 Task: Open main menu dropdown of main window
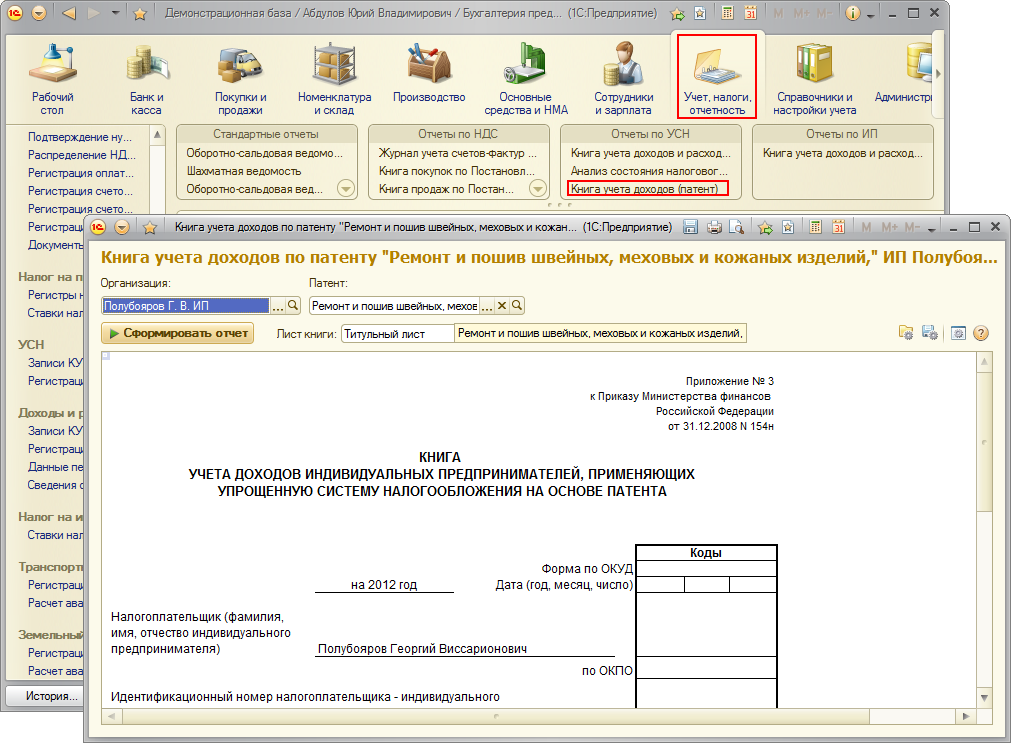pyautogui.click(x=39, y=13)
